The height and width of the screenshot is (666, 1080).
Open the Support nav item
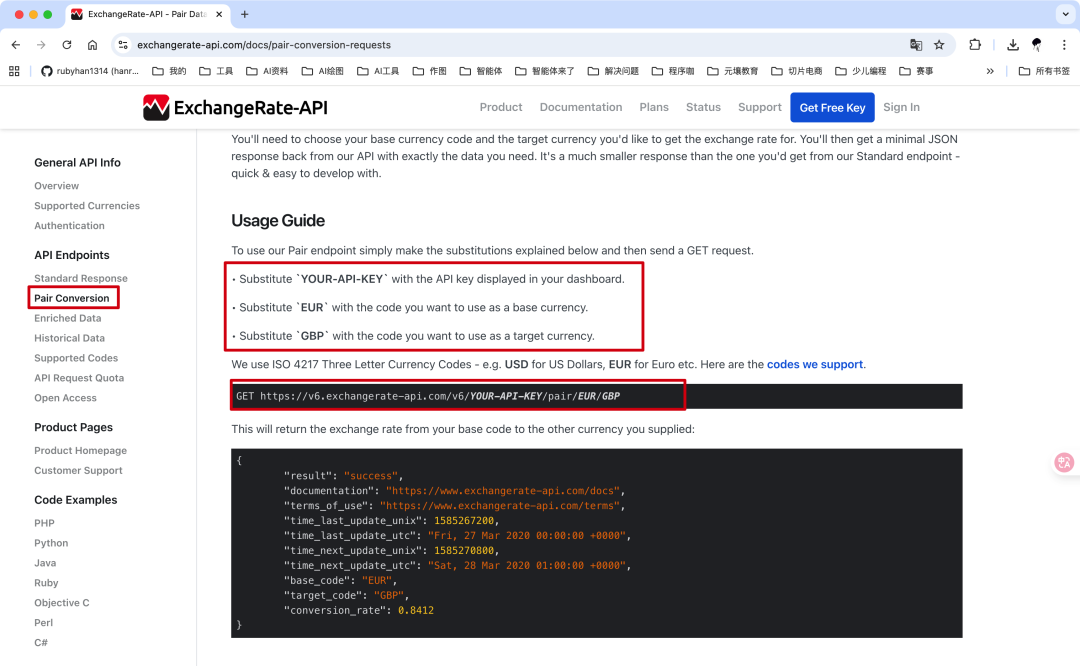760,107
